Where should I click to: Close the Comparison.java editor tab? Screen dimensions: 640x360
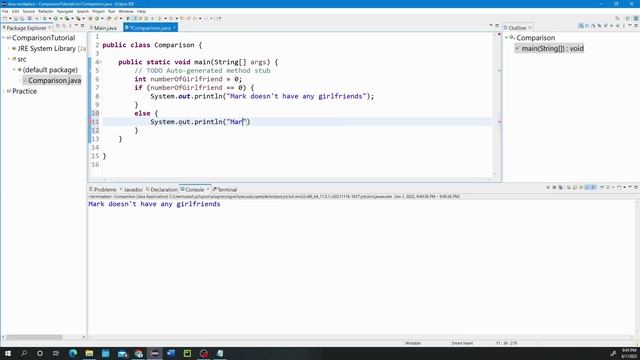pos(174,28)
